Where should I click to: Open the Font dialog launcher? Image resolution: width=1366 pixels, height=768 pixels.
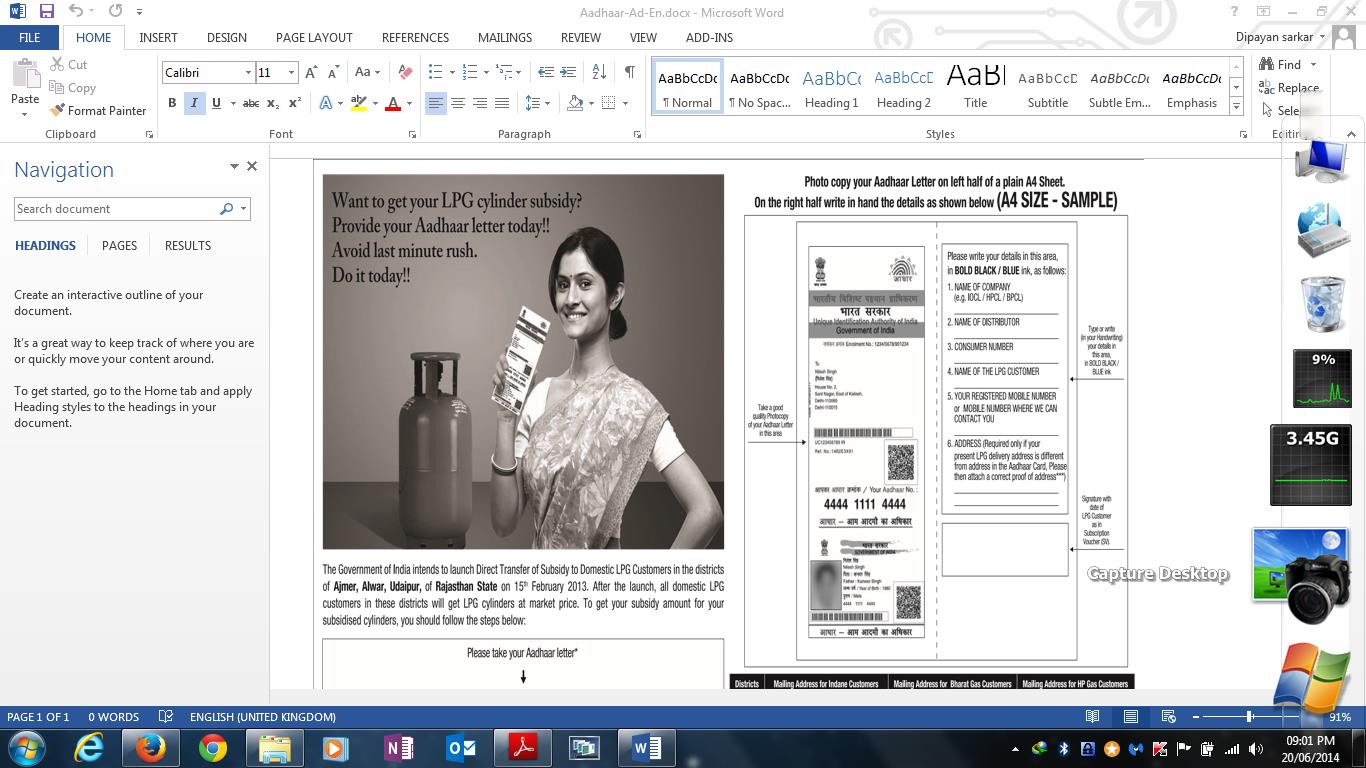point(412,134)
